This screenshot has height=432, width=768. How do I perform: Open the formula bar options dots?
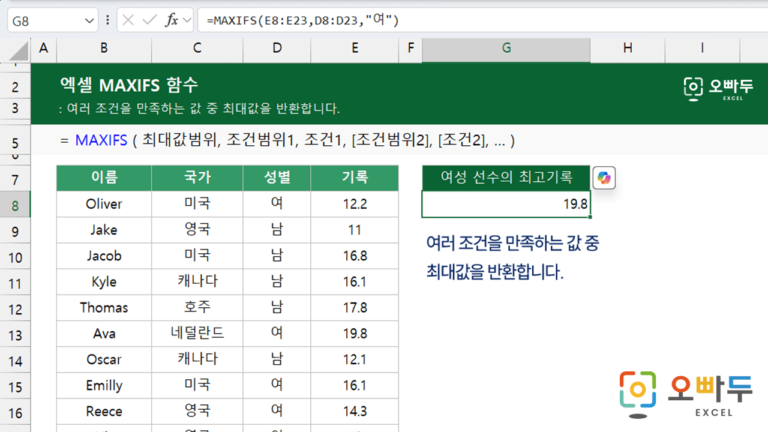[x=108, y=21]
